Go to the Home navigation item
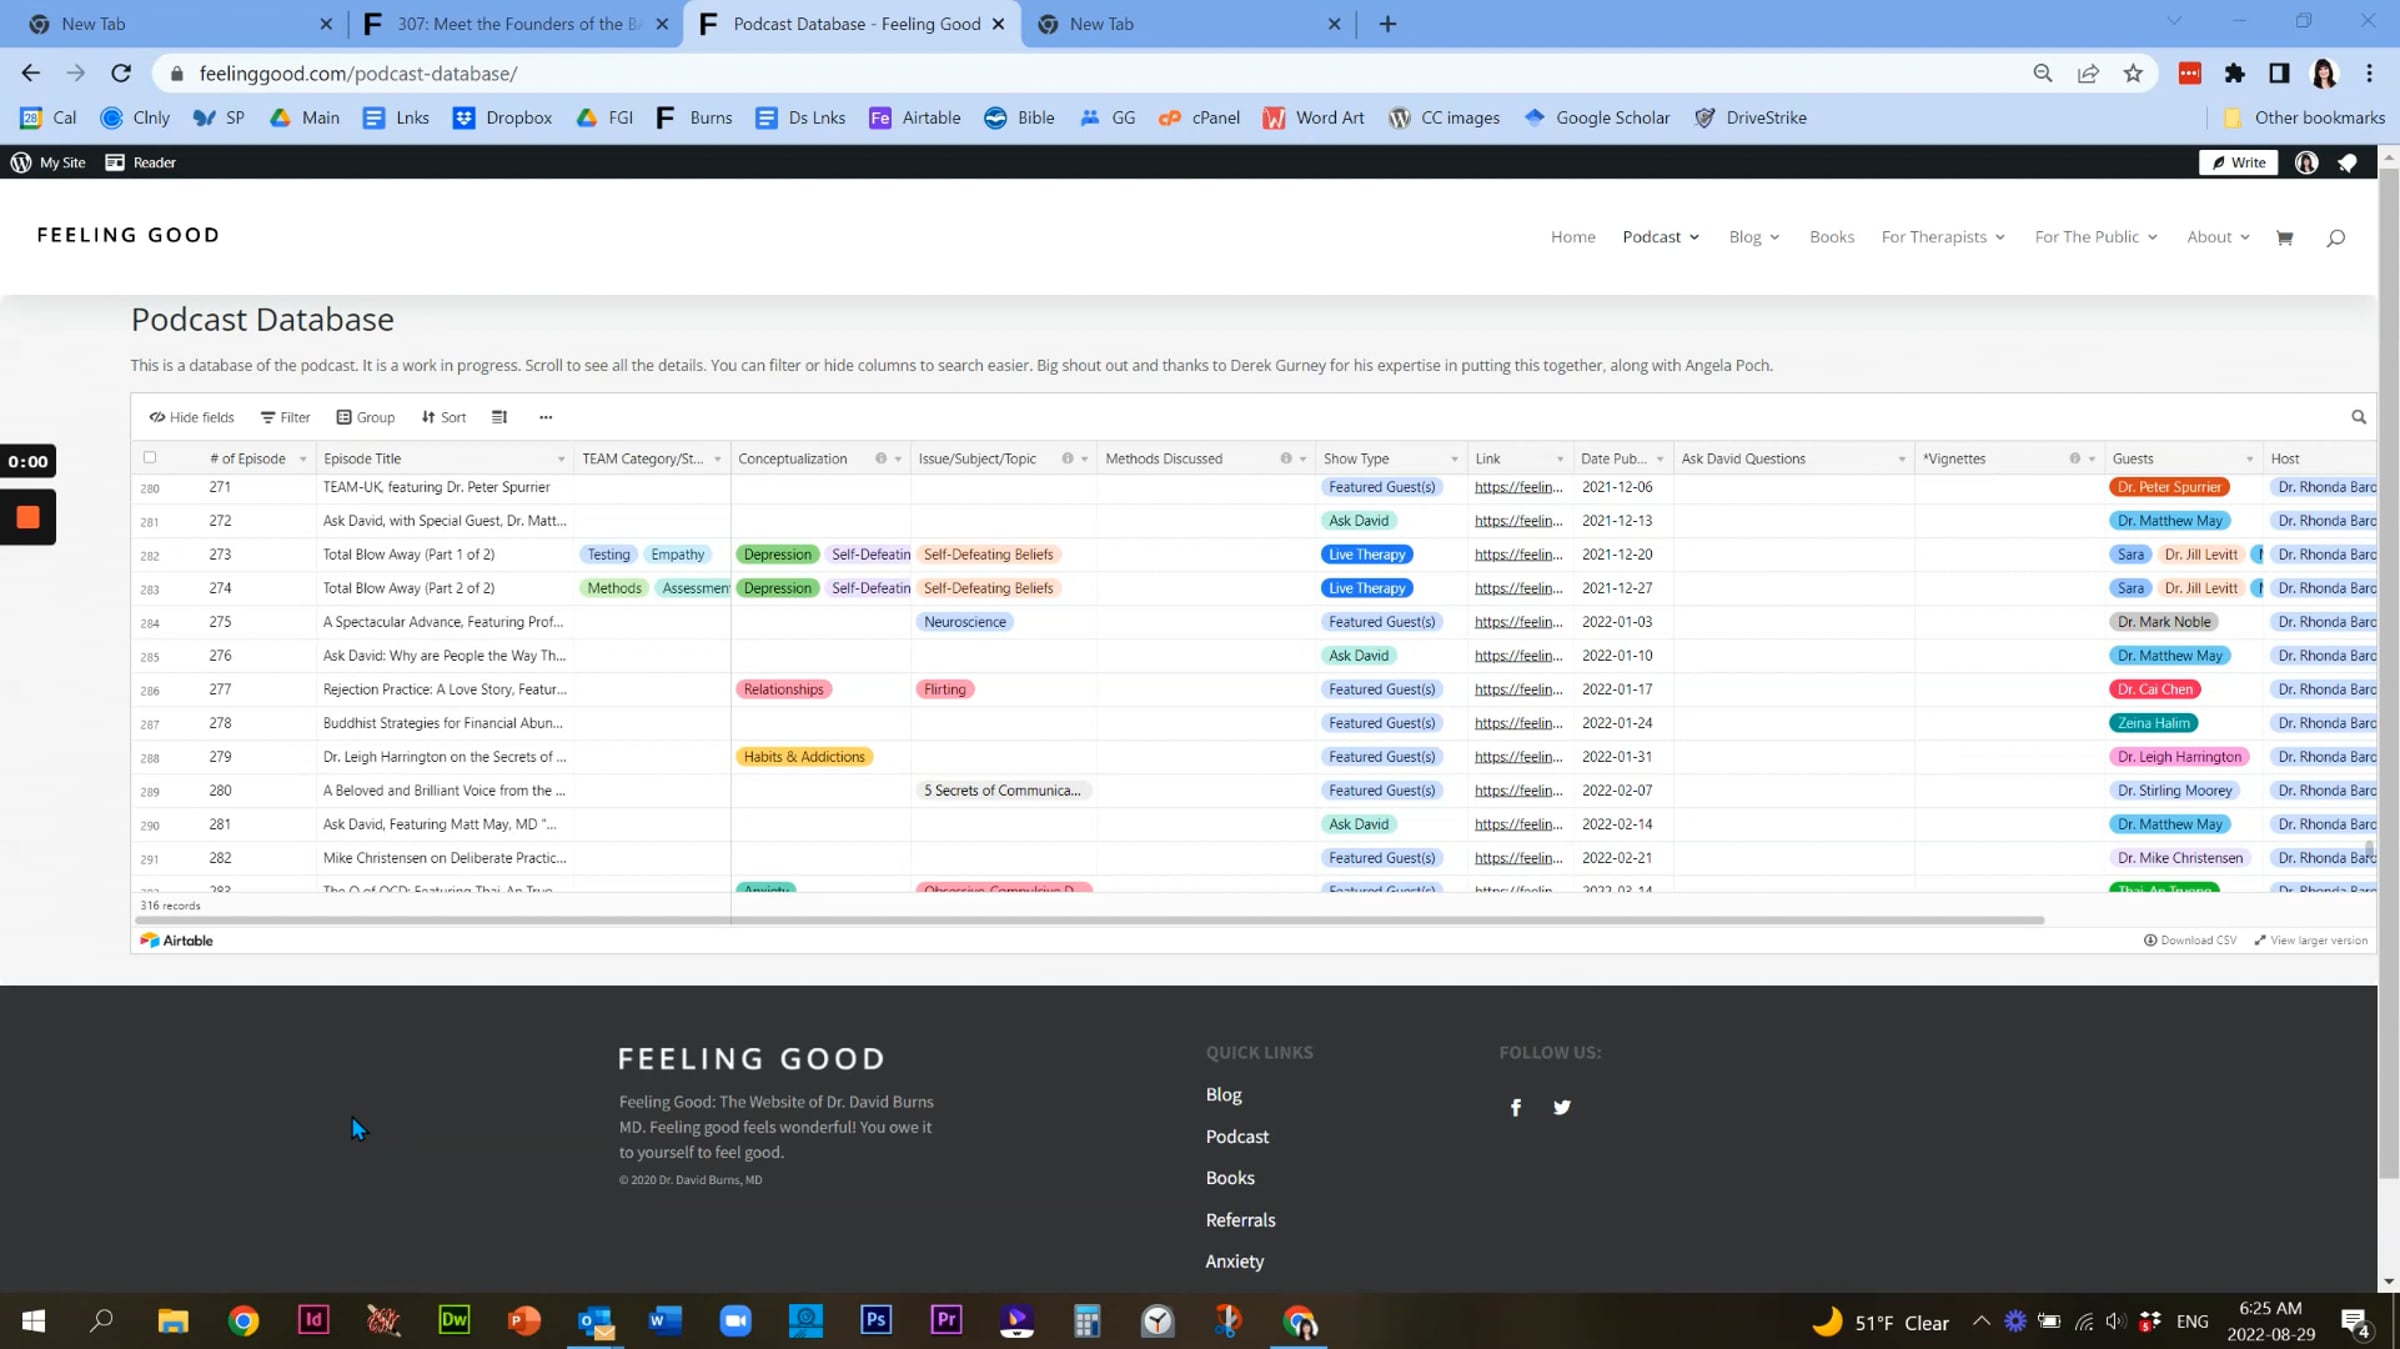This screenshot has height=1349, width=2400. (x=1573, y=237)
